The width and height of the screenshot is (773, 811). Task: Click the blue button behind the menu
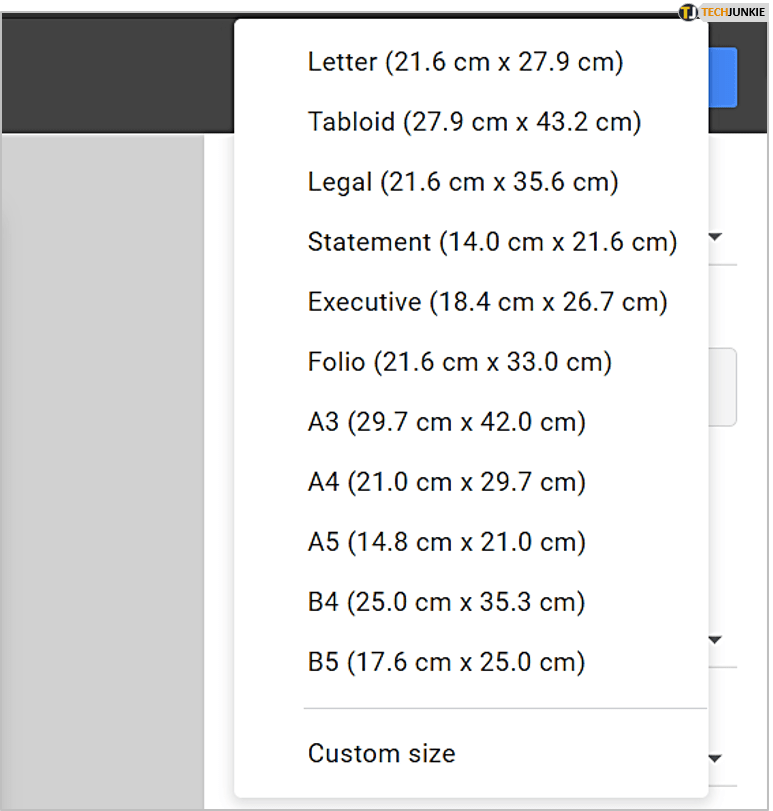pos(723,77)
